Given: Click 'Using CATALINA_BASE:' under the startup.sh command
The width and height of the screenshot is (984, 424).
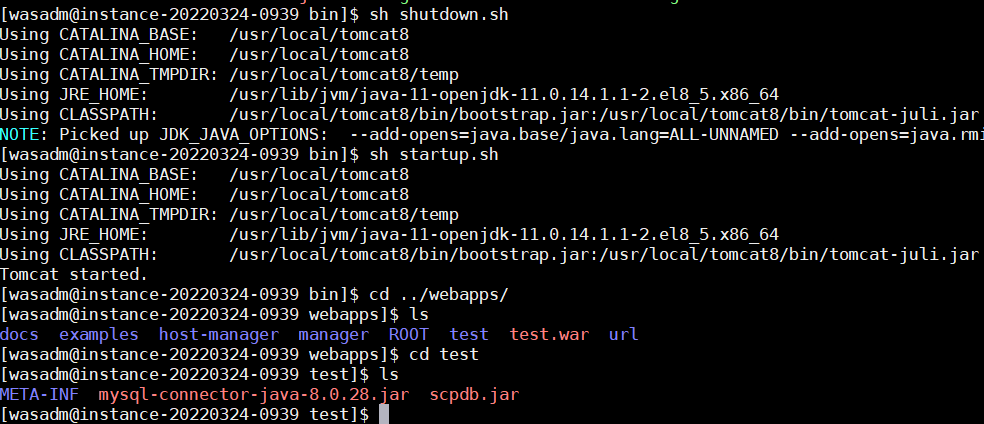Looking at the screenshot, I should 99,174.
